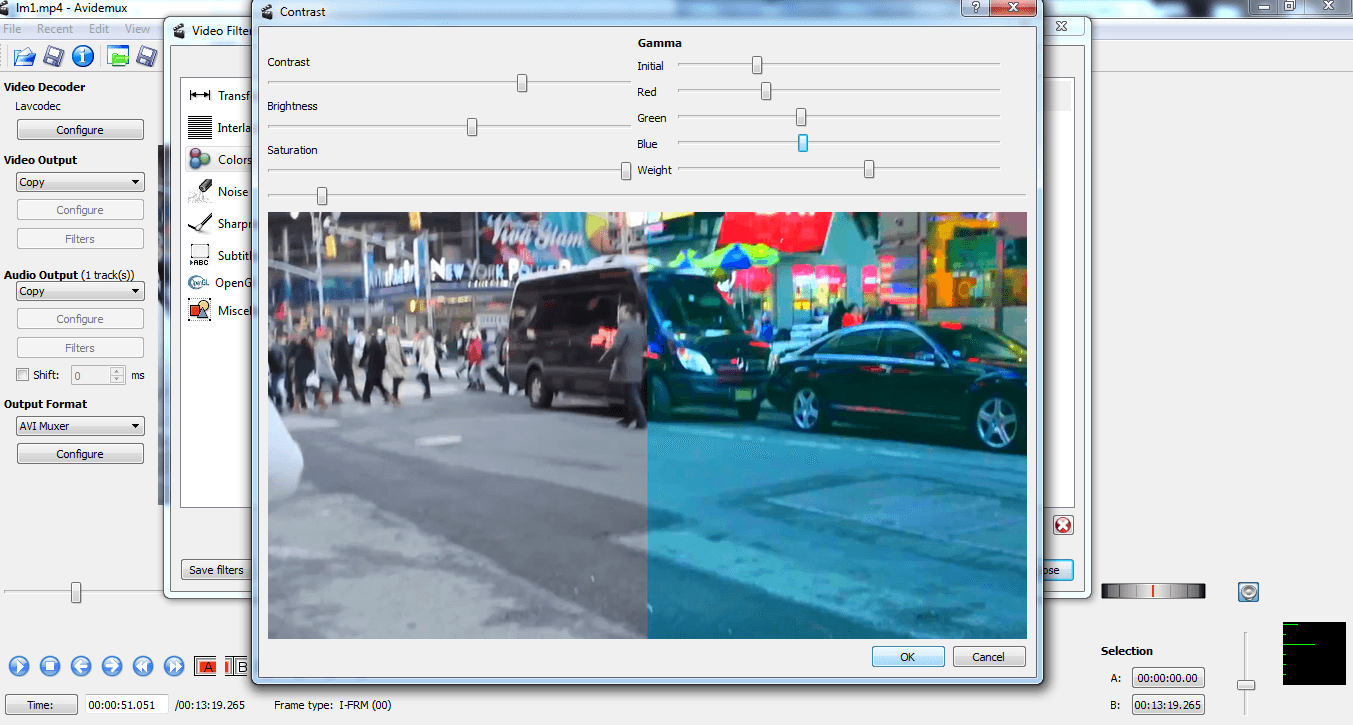Click Configure under Output Format
1353x725 pixels.
(80, 454)
